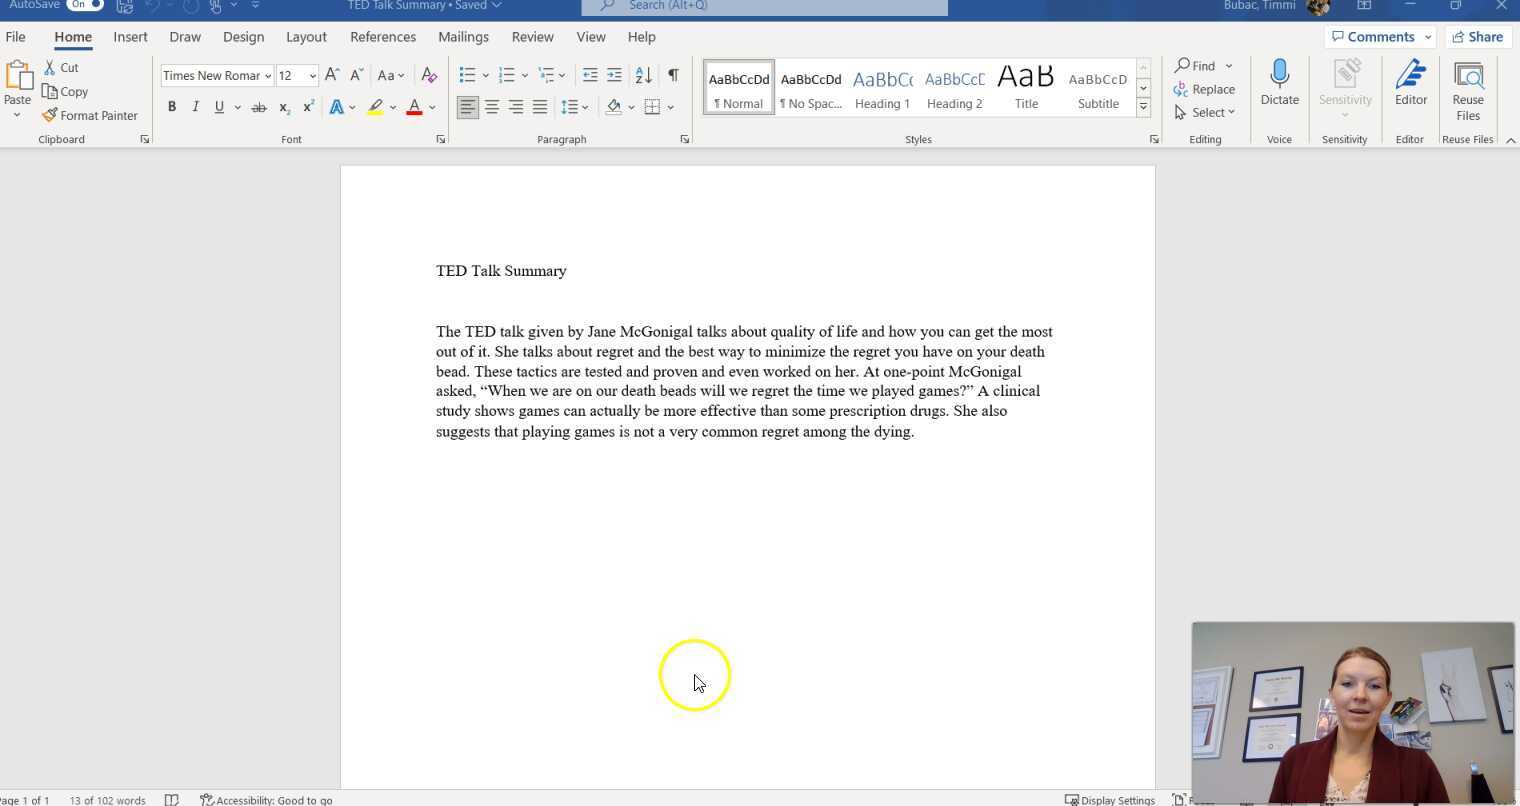Click the Sort icon
1520x806 pixels.
643,75
